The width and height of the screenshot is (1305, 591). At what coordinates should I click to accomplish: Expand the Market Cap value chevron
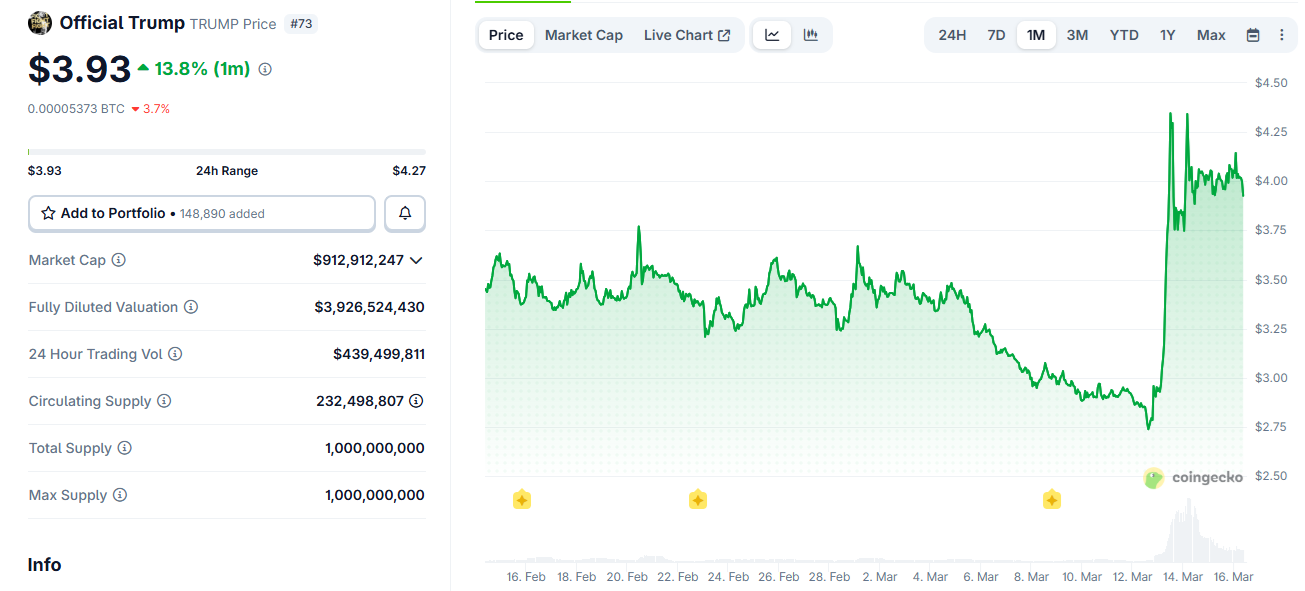point(418,260)
